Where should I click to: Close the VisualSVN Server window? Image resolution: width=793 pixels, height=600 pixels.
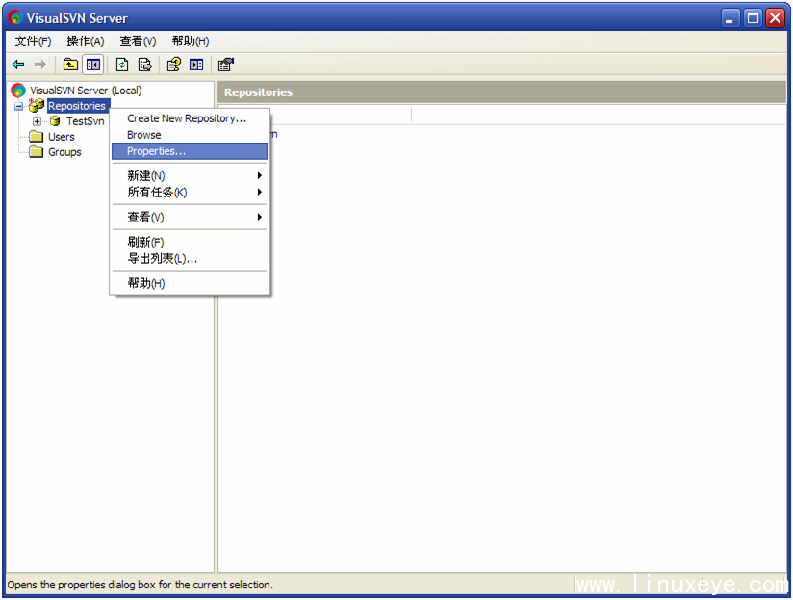coord(775,19)
